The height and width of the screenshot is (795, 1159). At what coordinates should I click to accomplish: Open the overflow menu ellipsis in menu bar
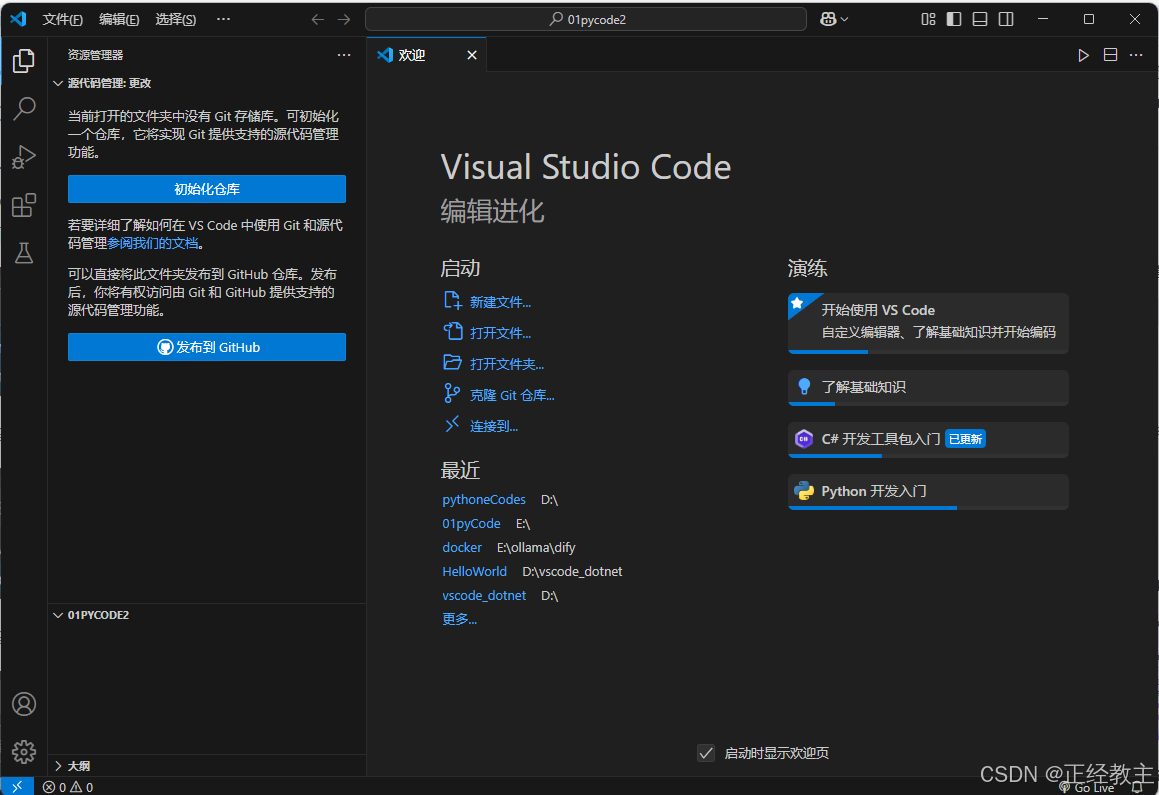(x=223, y=19)
